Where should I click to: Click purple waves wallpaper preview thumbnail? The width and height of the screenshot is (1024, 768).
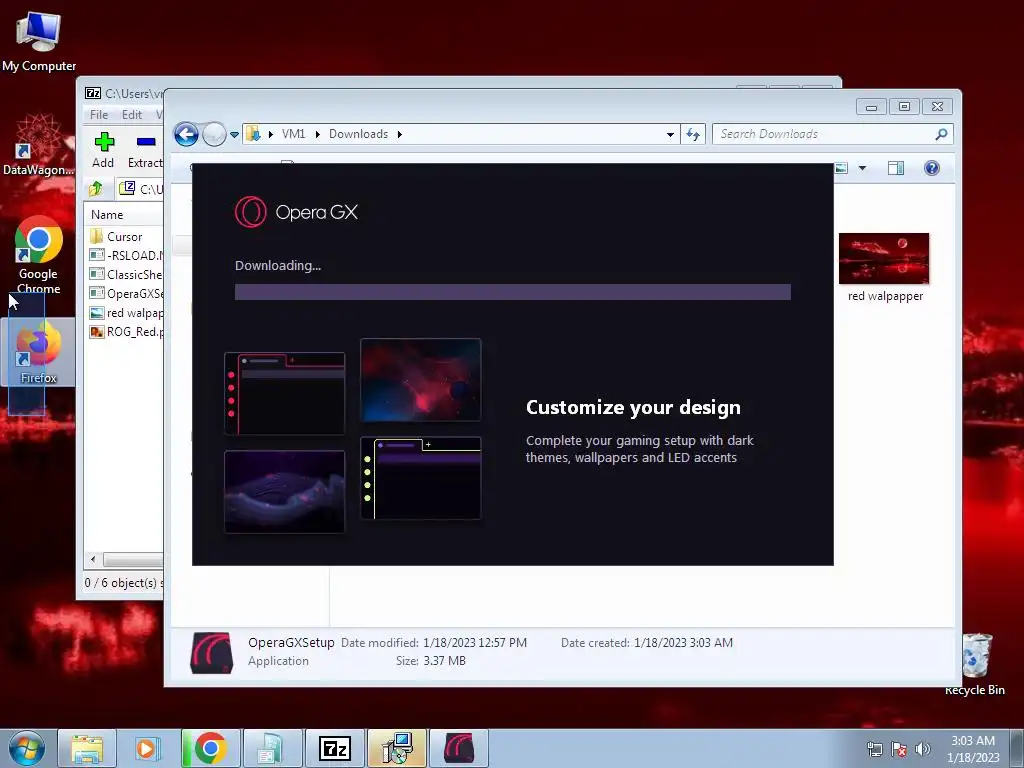[284, 492]
